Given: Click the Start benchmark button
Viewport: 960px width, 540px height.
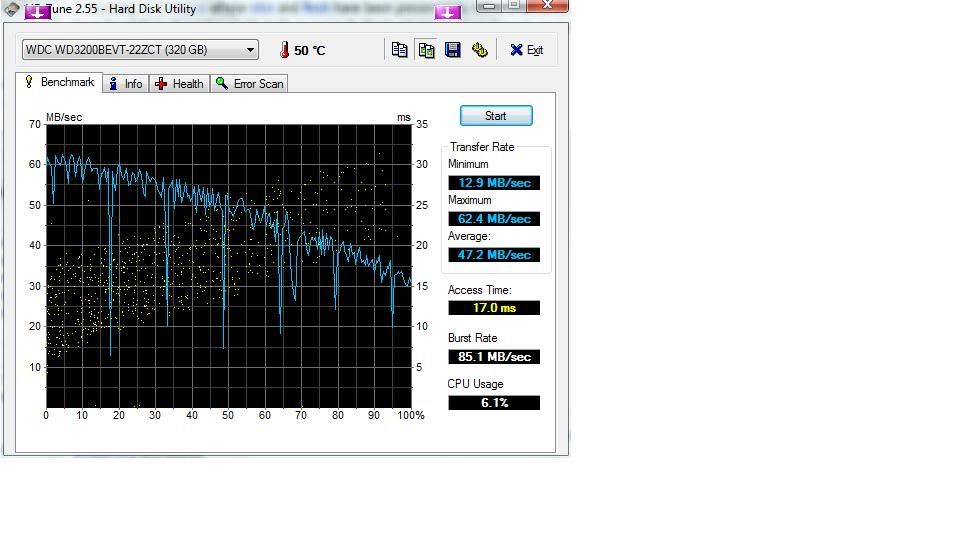Looking at the screenshot, I should pyautogui.click(x=496, y=116).
